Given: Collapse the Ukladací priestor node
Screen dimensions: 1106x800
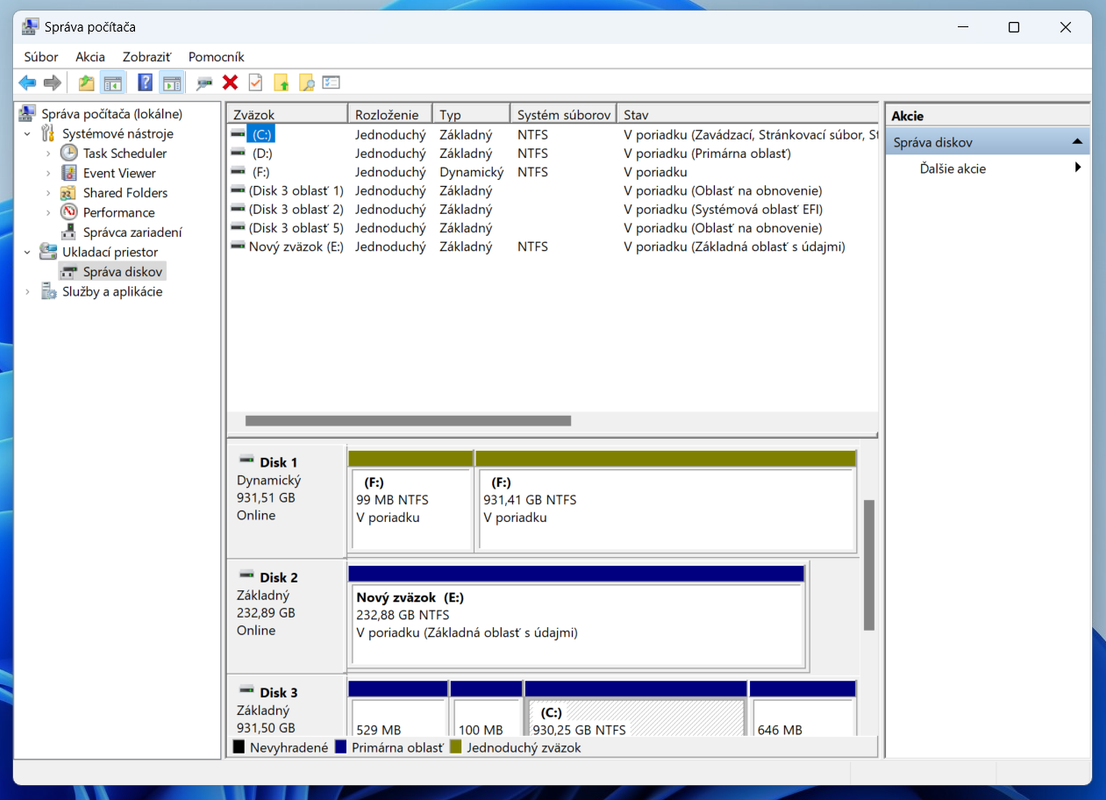Looking at the screenshot, I should pos(28,252).
